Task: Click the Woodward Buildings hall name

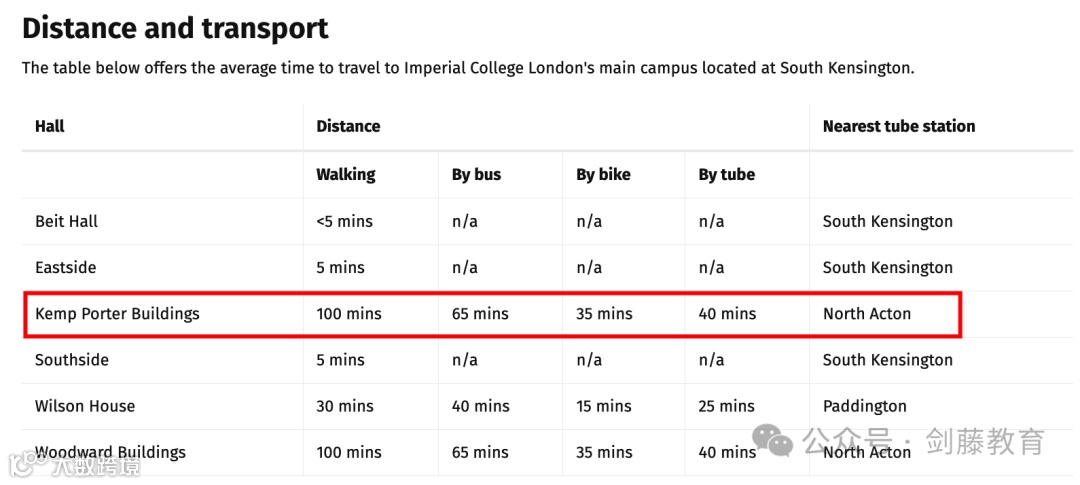Action: (110, 452)
